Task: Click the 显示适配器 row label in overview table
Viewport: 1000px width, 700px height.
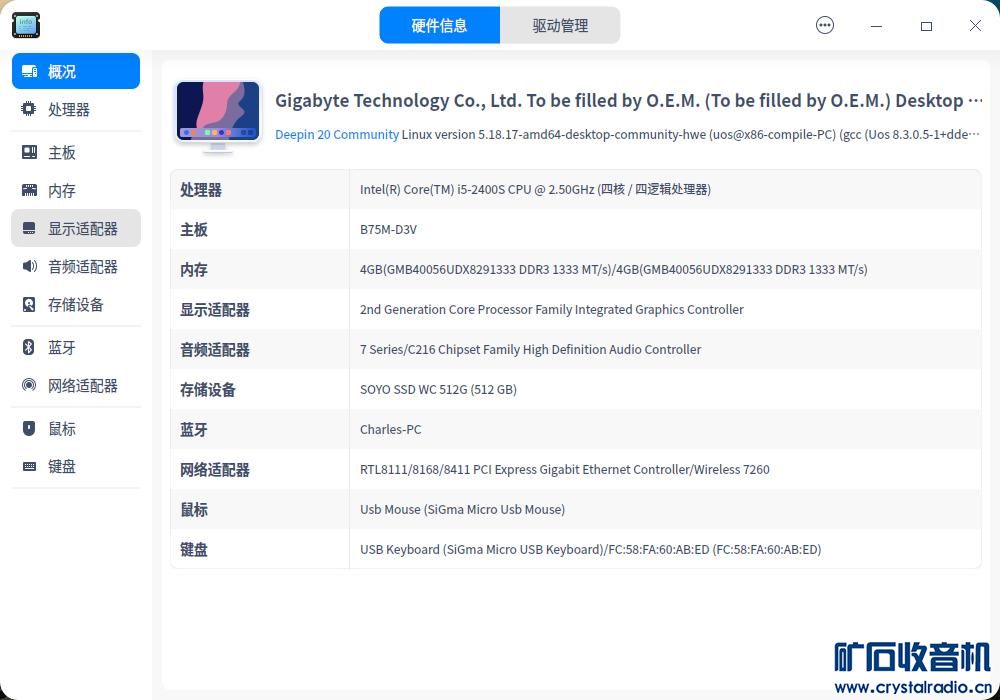Action: (x=215, y=310)
